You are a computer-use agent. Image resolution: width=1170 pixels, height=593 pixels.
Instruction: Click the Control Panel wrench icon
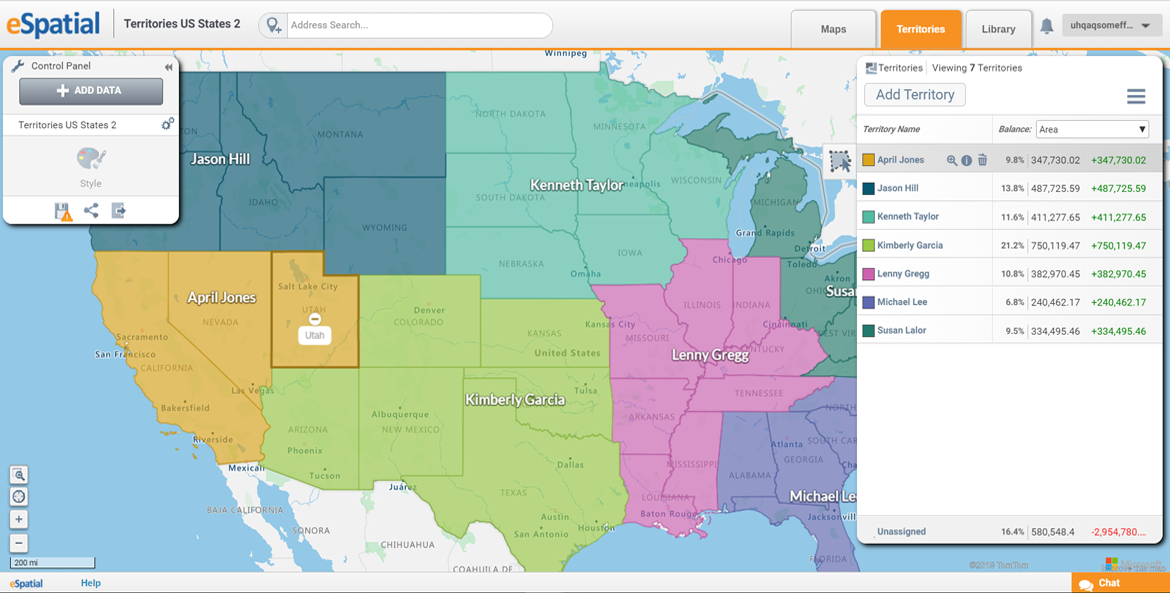tap(17, 66)
